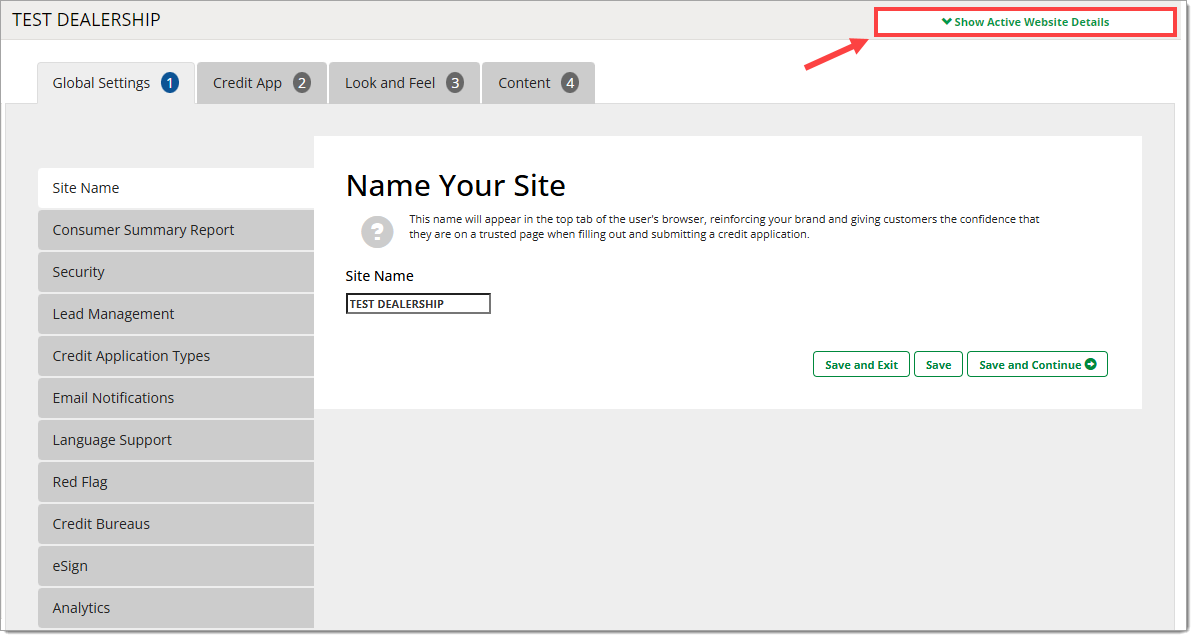This screenshot has height=638, width=1194.
Task: Expand Show Active Website Details
Action: pos(1025,22)
